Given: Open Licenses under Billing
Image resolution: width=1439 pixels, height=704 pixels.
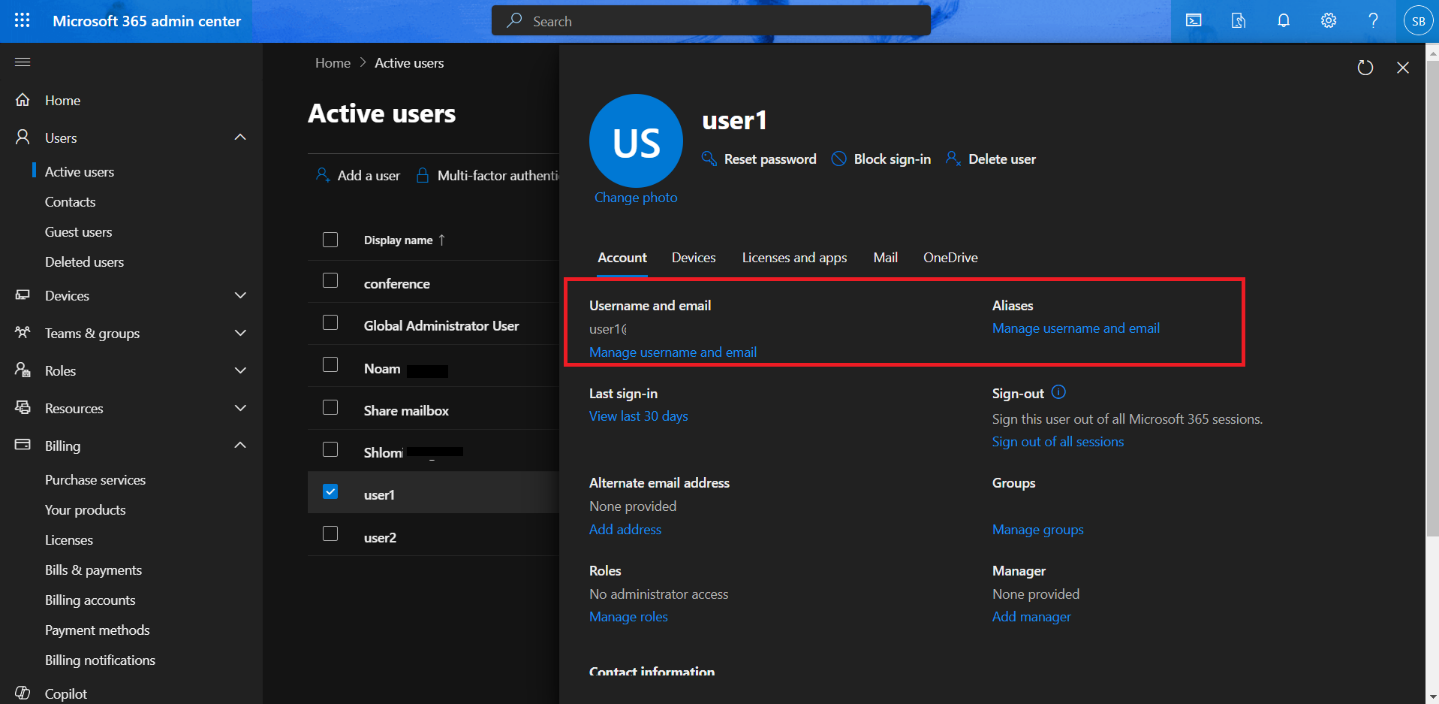Looking at the screenshot, I should [x=69, y=540].
